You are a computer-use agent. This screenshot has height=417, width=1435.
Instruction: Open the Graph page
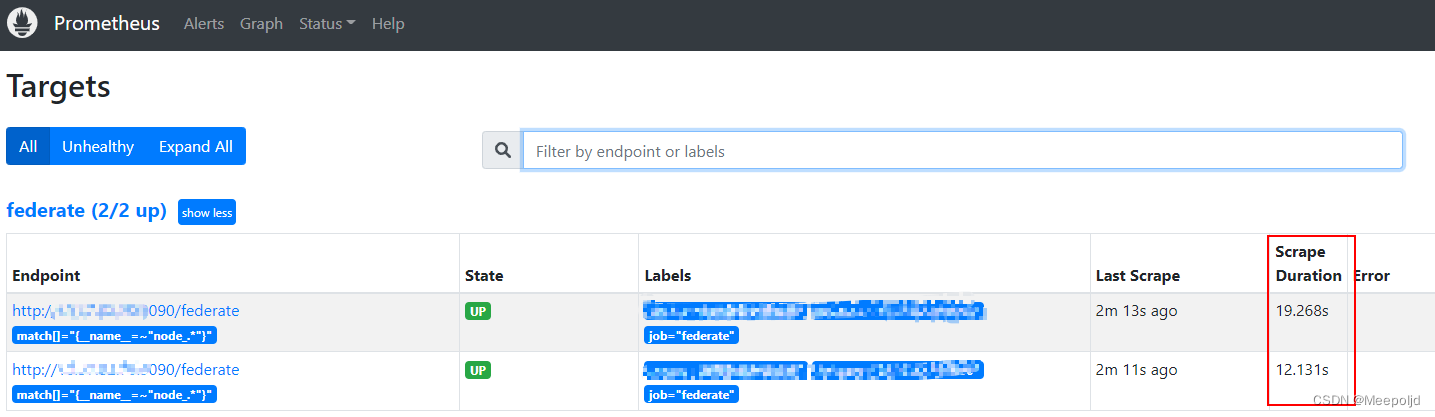[261, 24]
